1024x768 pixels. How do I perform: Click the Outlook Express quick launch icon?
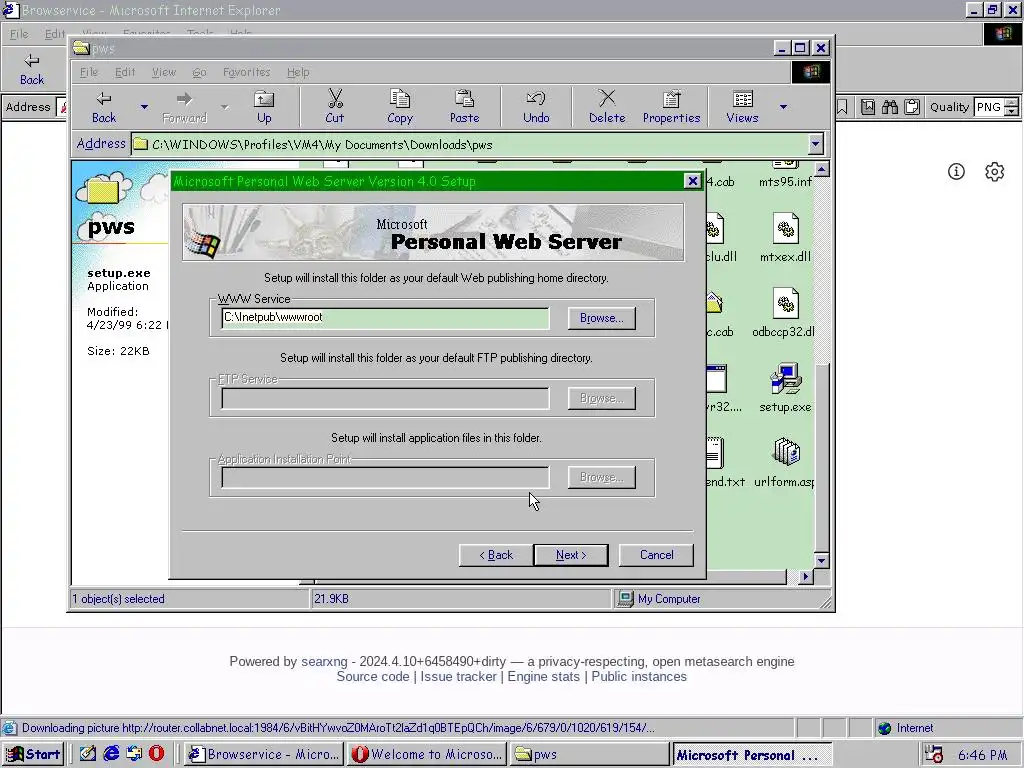click(134, 754)
